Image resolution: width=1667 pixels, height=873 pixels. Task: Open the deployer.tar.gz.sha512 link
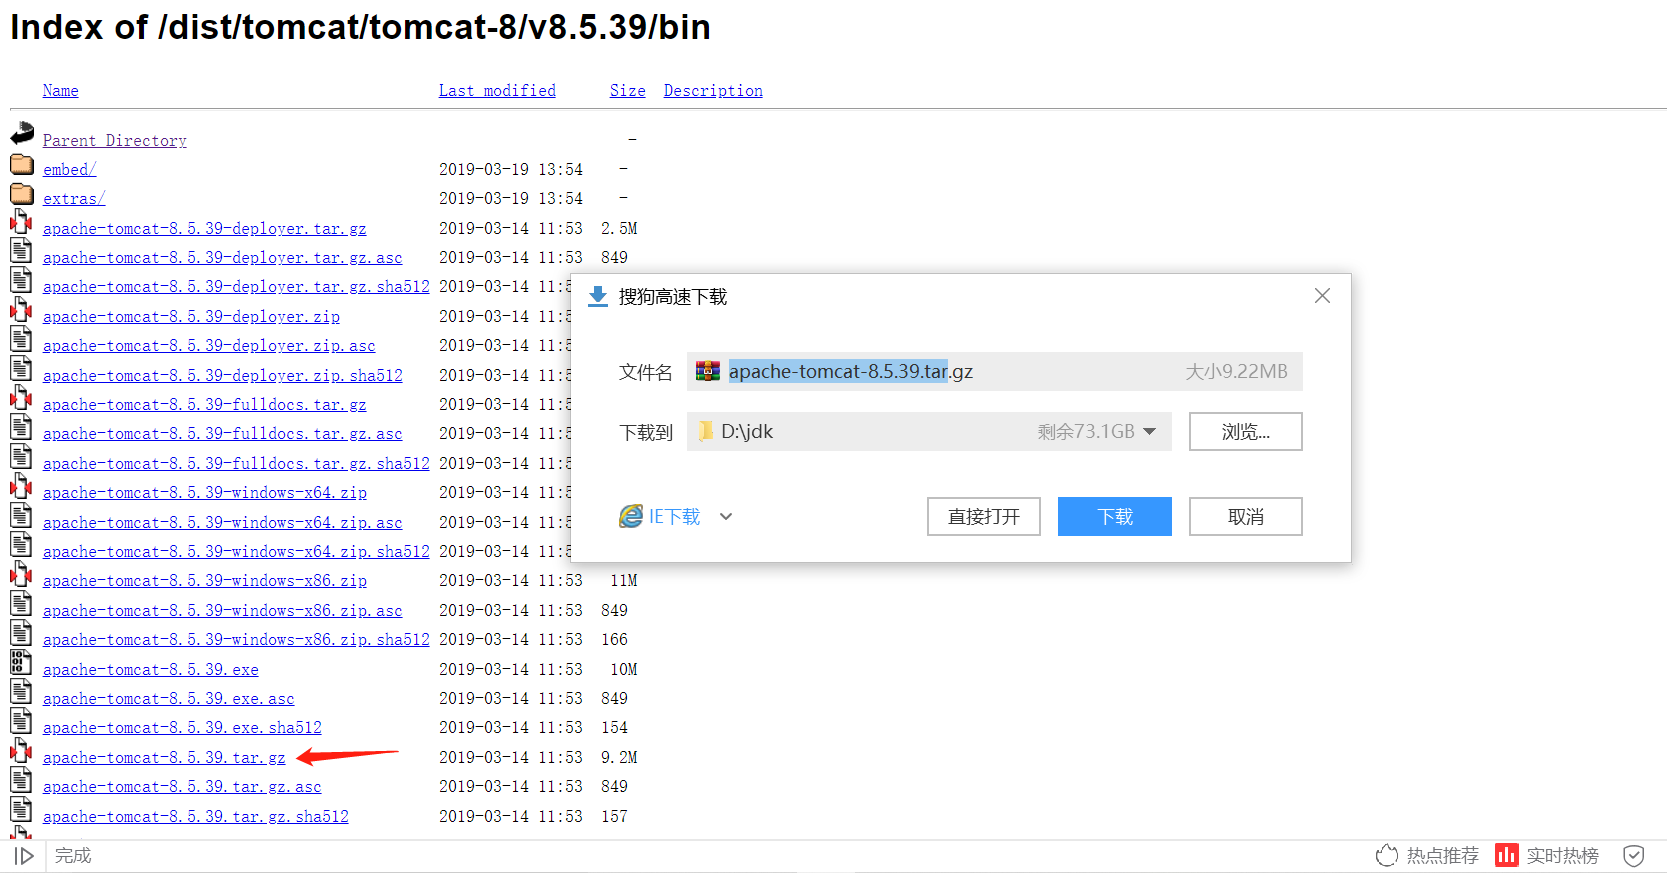236,287
